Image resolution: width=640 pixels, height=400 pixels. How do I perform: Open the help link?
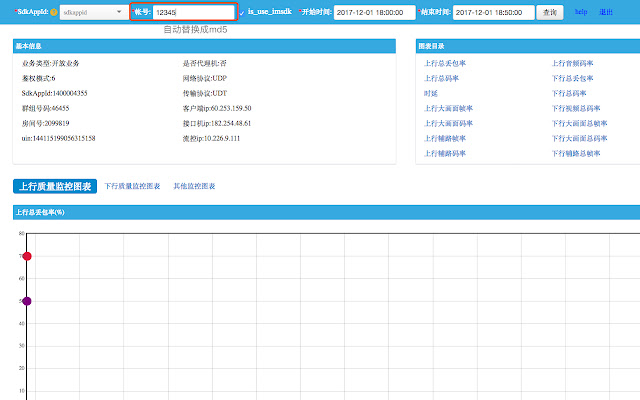pos(581,12)
